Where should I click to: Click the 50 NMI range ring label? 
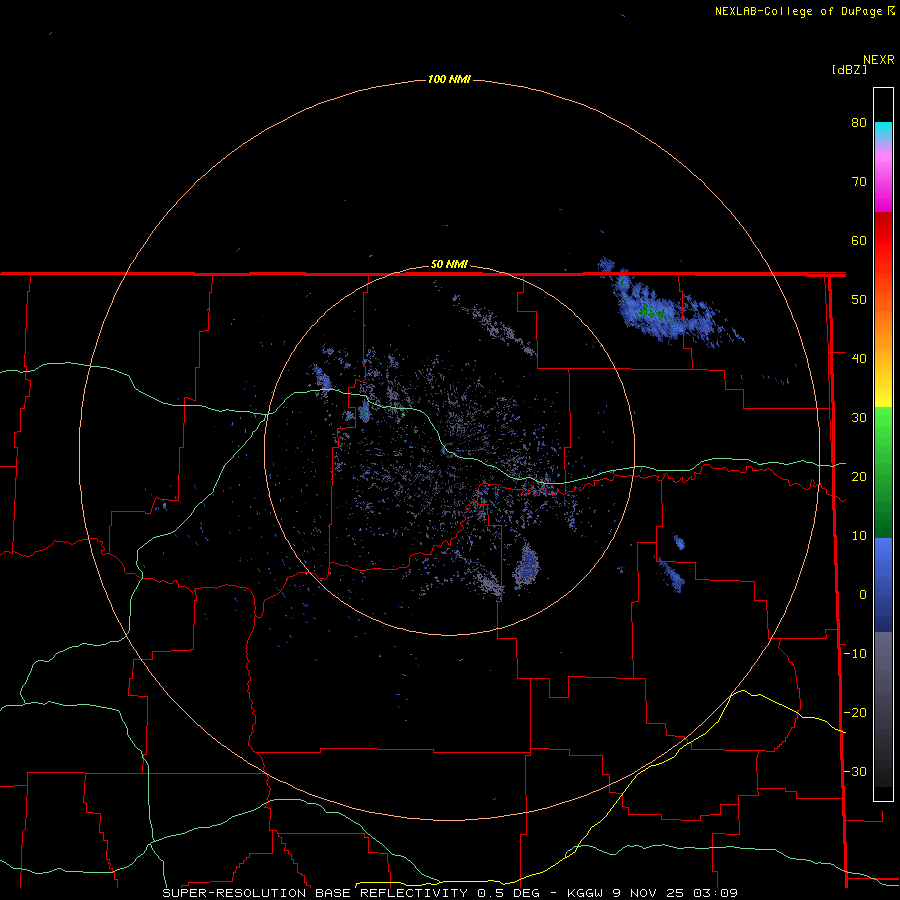(x=449, y=265)
